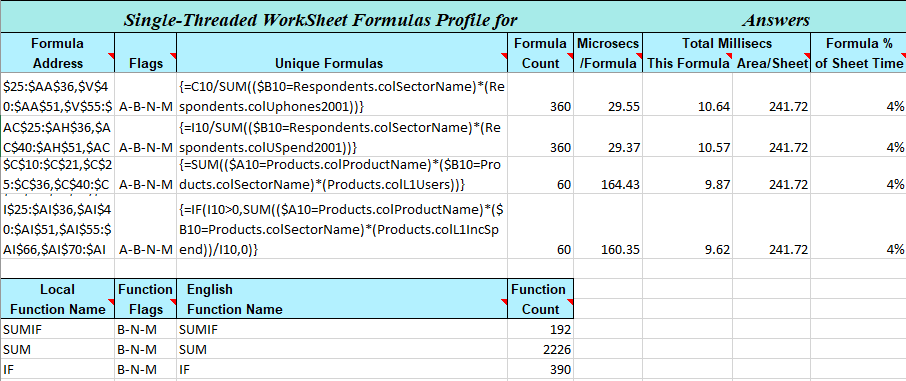Select the Microsecs value 29.37
This screenshot has width=906, height=381.
(x=623, y=147)
